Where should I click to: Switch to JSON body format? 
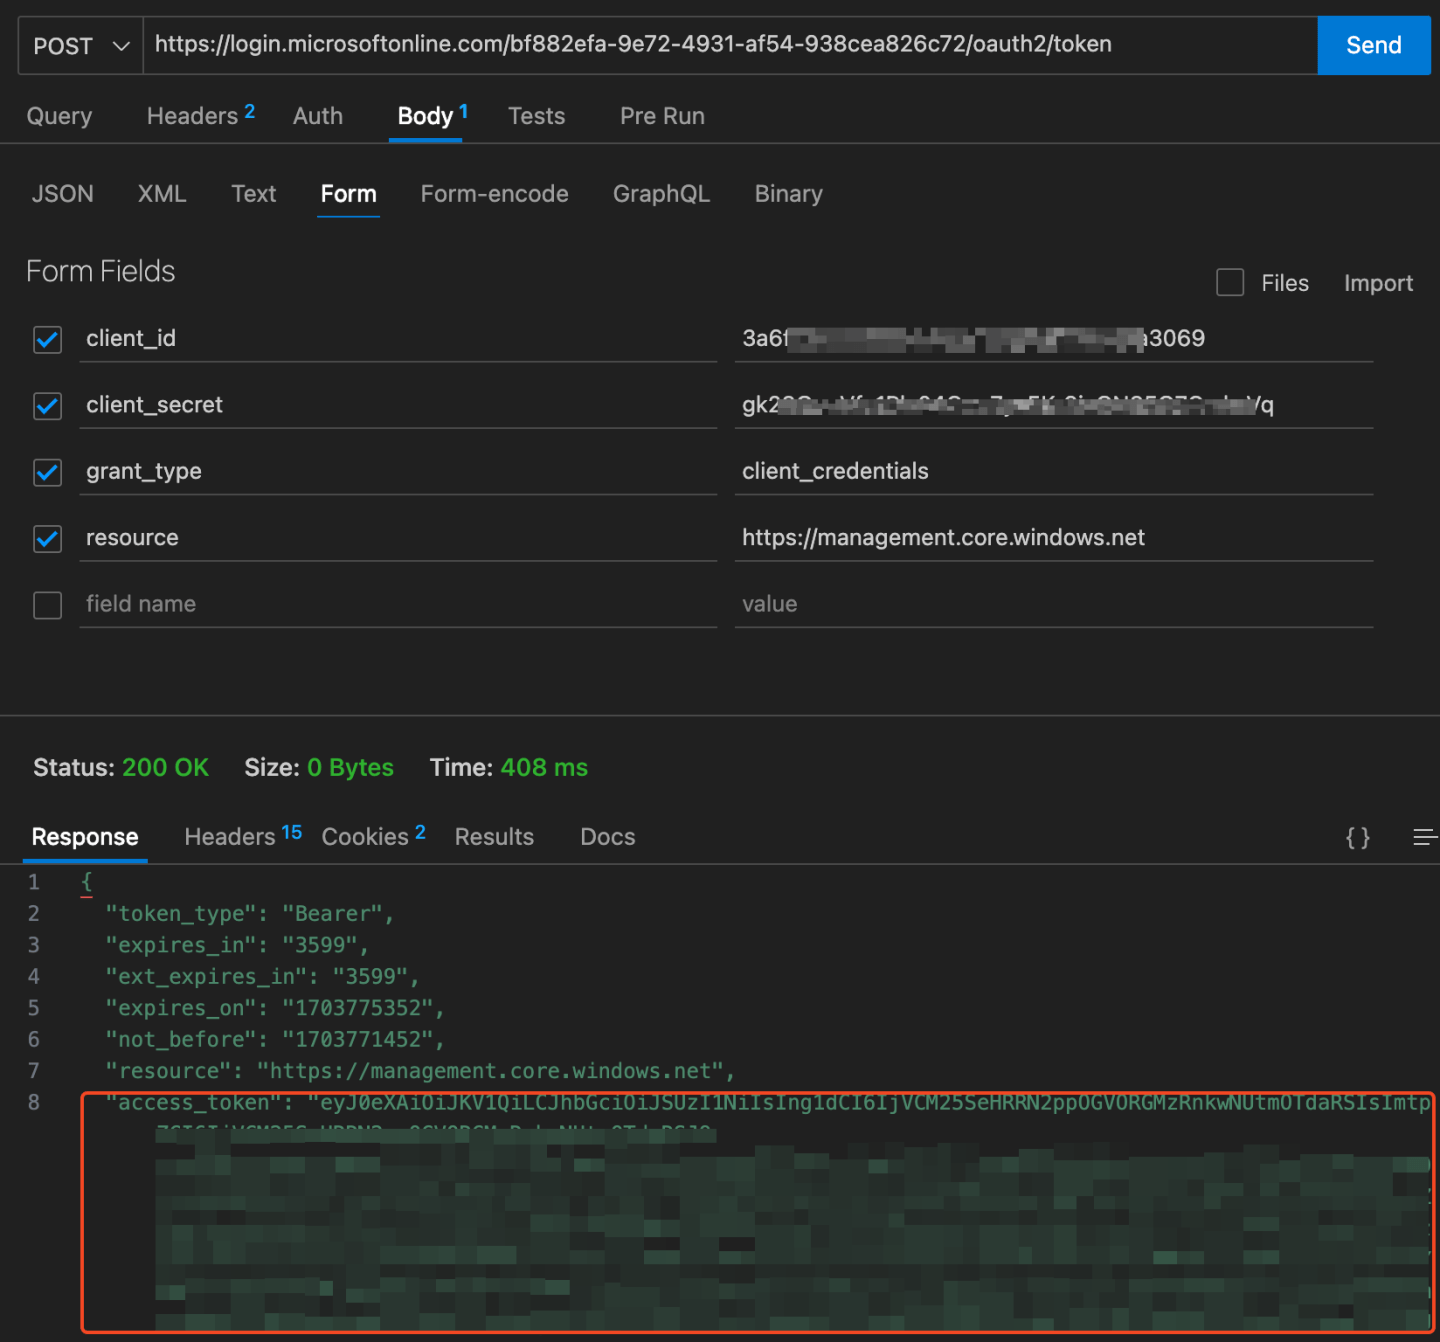click(62, 194)
